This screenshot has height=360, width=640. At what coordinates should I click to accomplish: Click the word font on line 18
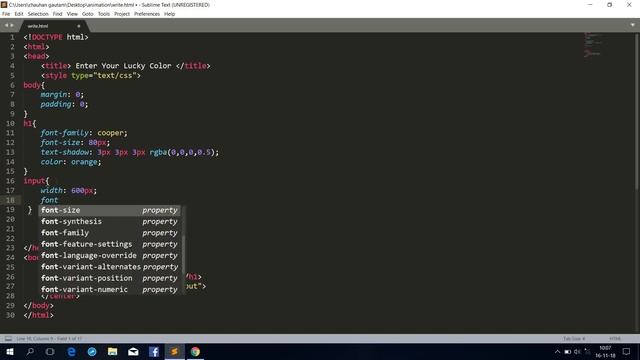click(x=49, y=200)
